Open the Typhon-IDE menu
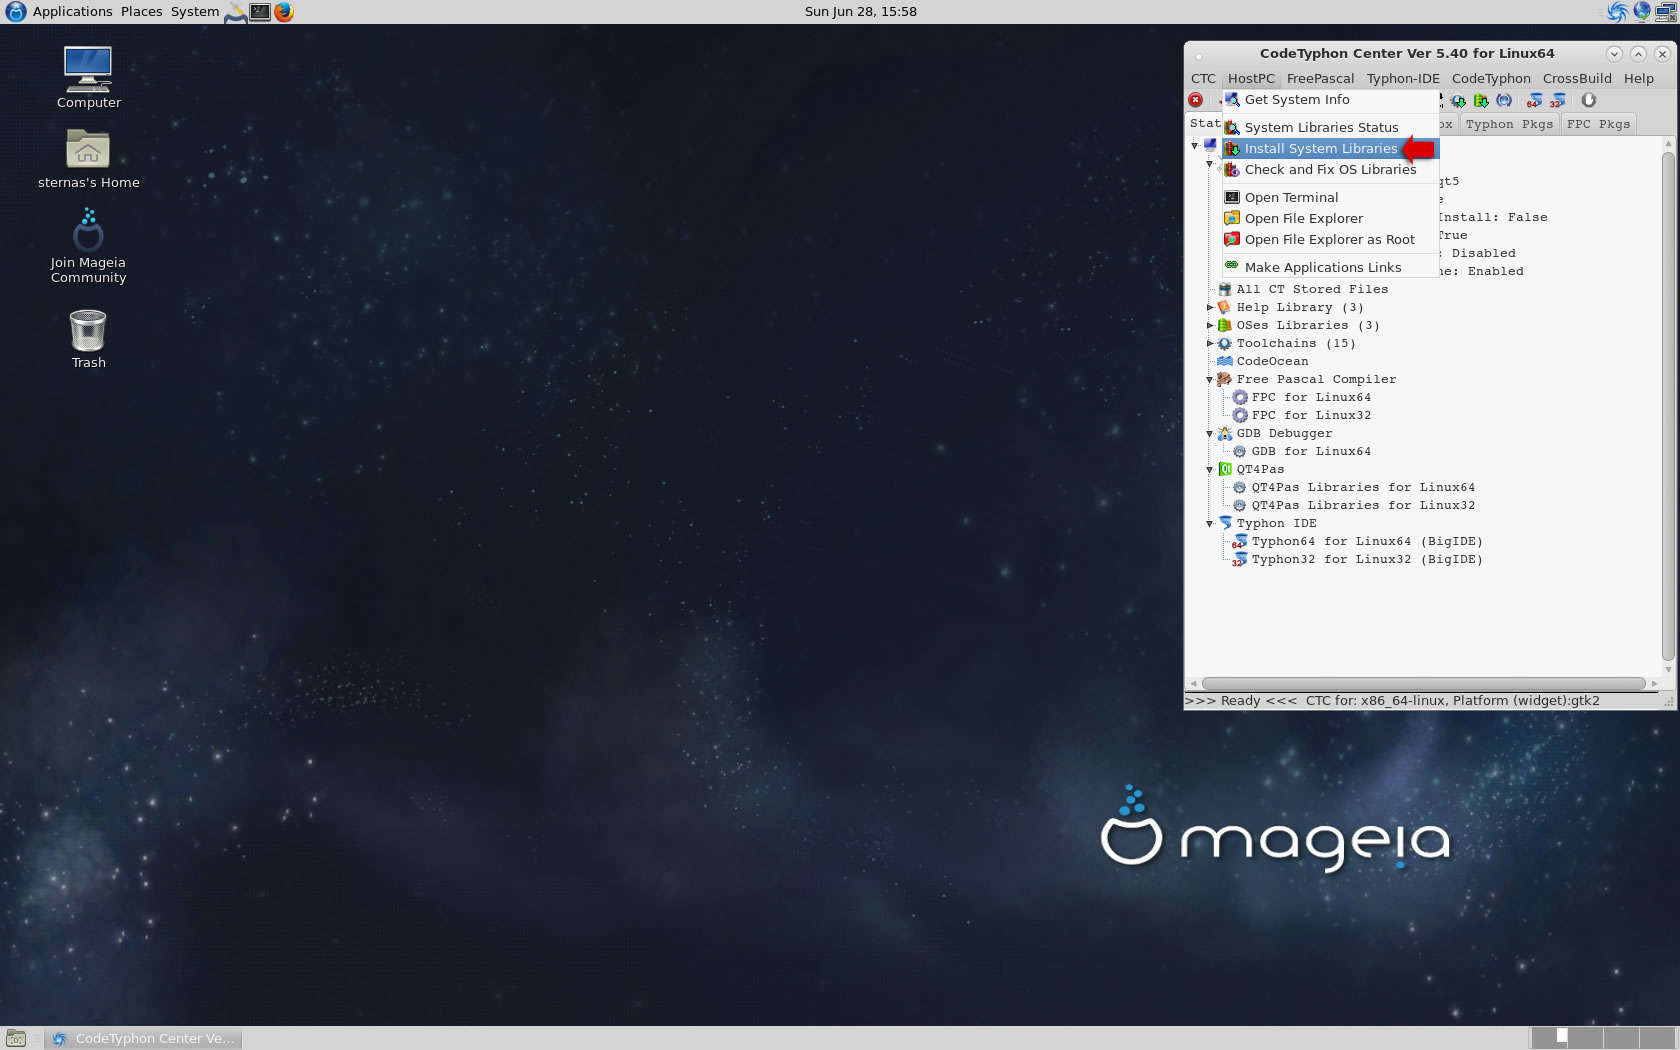Viewport: 1680px width, 1050px height. pos(1403,78)
